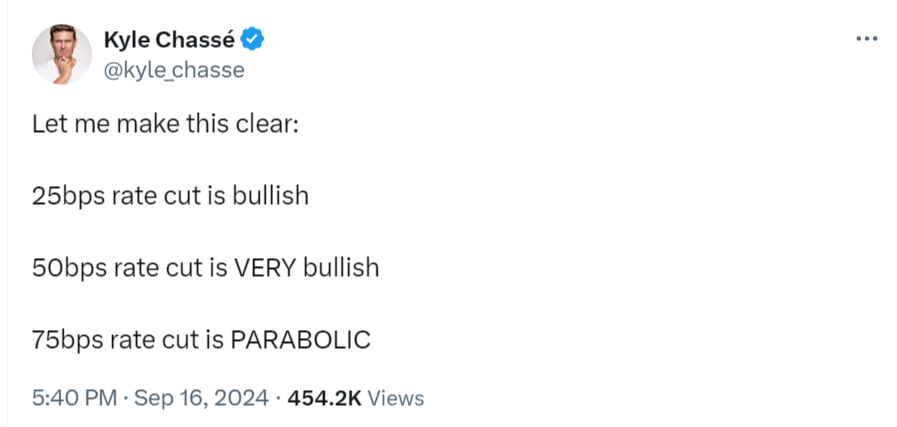Viewport: 897px width, 427px height.
Task: Select the line "Let me make this clear:"
Action: pos(165,124)
